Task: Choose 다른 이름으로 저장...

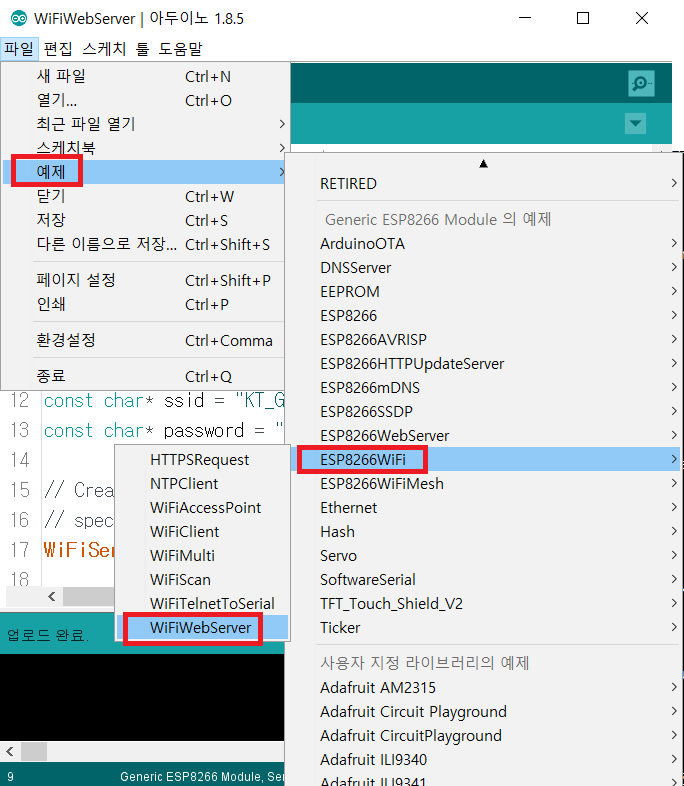Action: [145, 244]
